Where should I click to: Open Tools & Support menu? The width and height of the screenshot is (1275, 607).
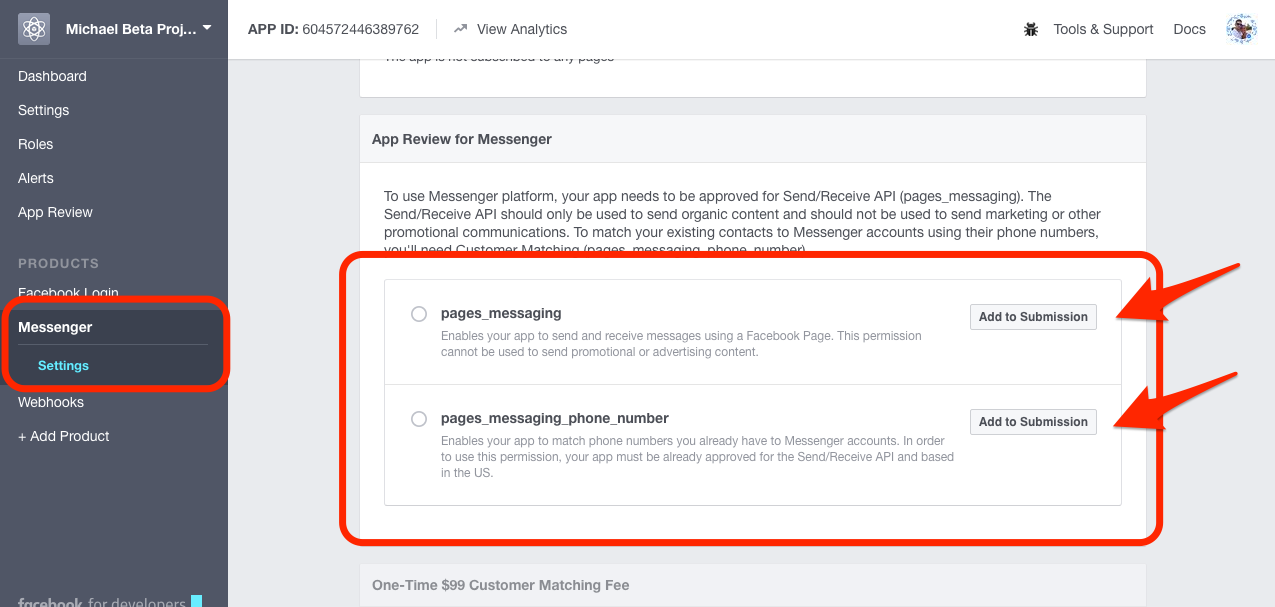pos(1103,29)
